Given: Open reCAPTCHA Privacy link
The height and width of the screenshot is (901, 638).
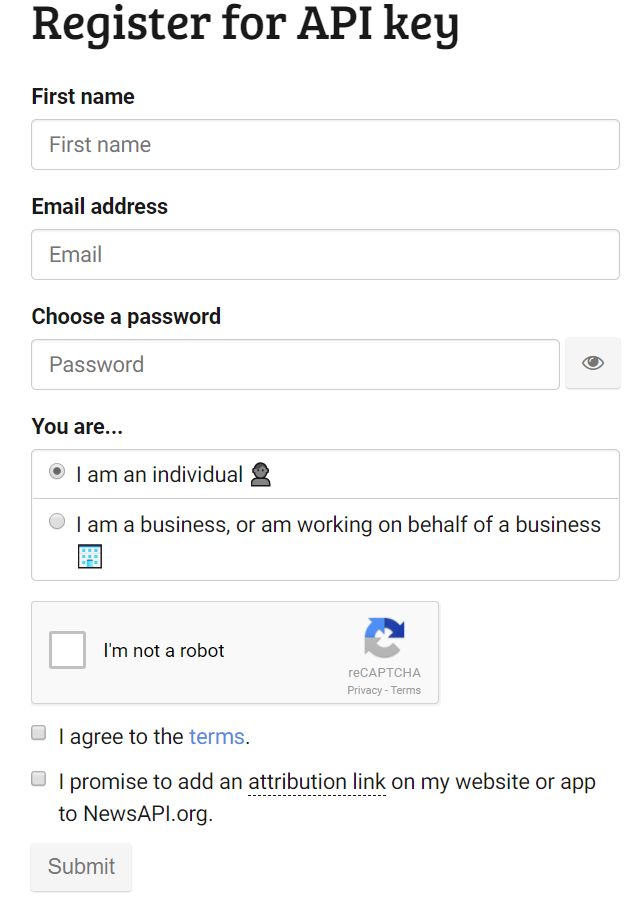Looking at the screenshot, I should 364,690.
